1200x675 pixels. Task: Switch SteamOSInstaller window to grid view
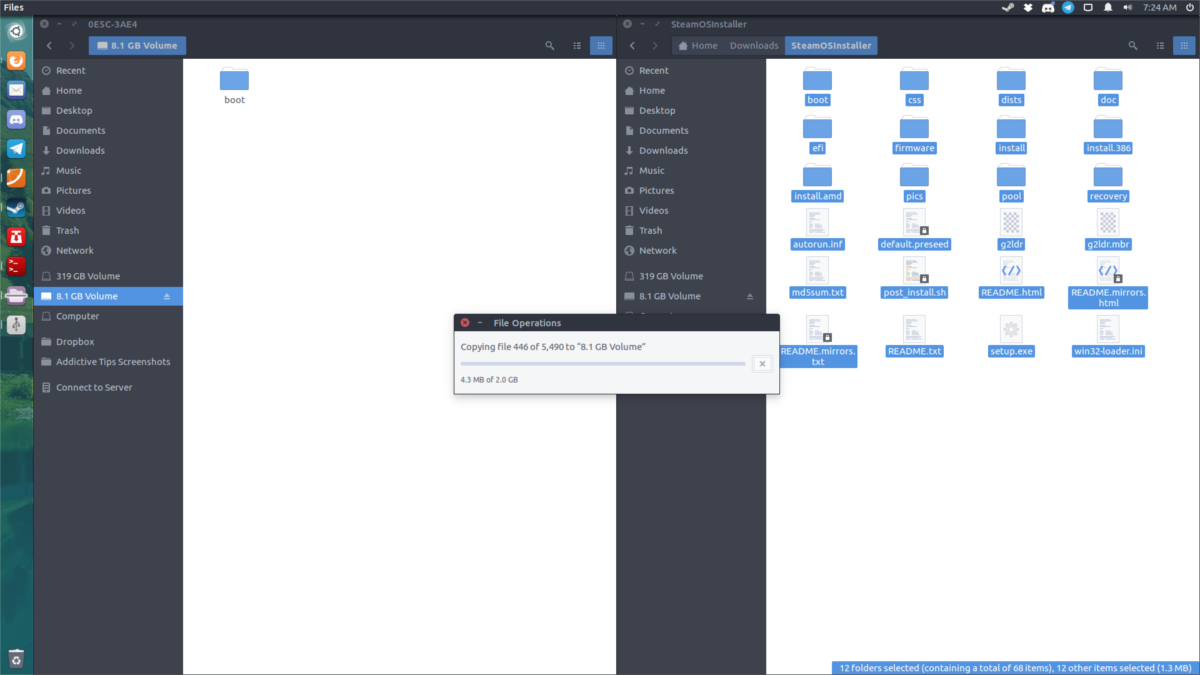coord(1184,46)
